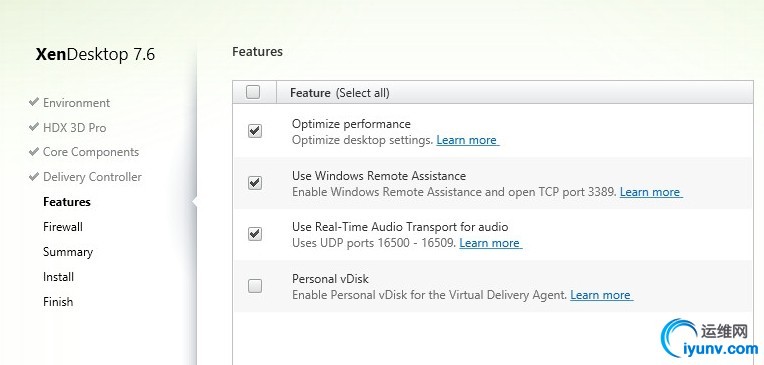The height and width of the screenshot is (365, 764).
Task: Click the checkmark icon beside Core Components
Action: click(34, 151)
